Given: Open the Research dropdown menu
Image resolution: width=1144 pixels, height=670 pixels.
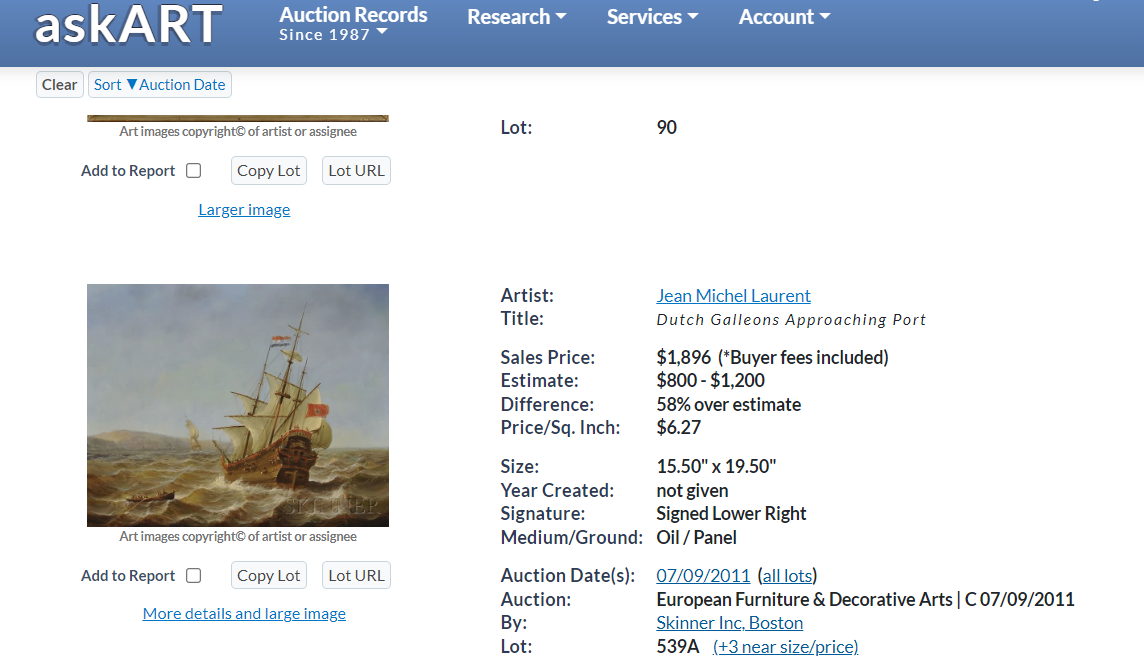Looking at the screenshot, I should (516, 16).
